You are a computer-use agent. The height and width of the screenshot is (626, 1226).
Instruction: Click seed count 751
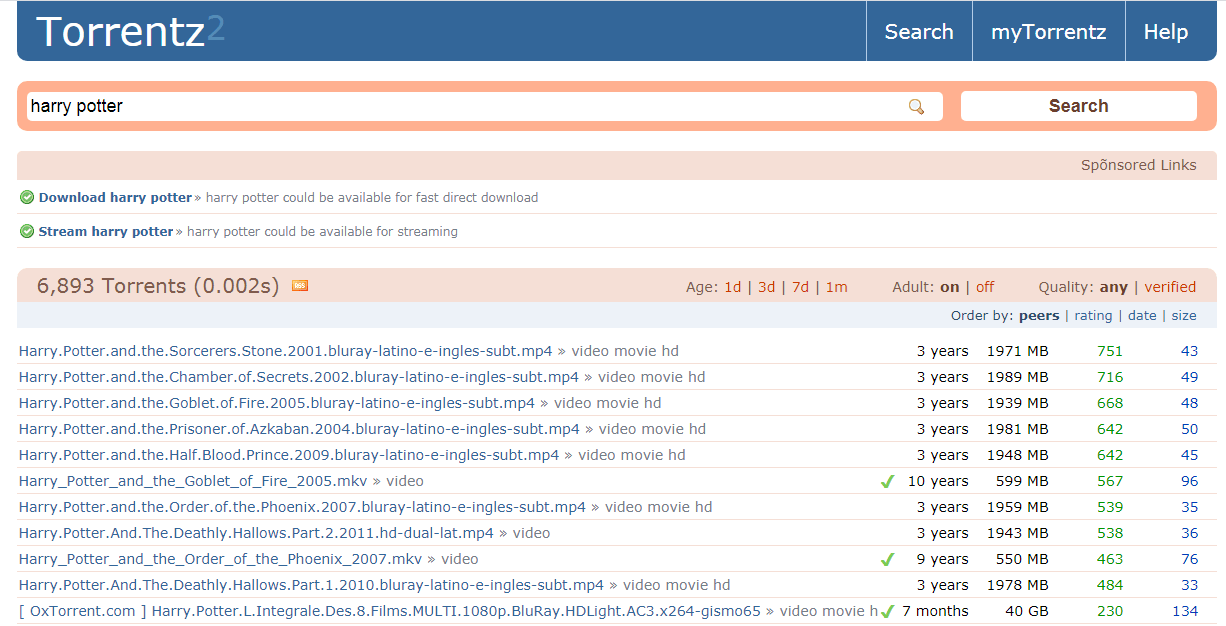(1110, 351)
